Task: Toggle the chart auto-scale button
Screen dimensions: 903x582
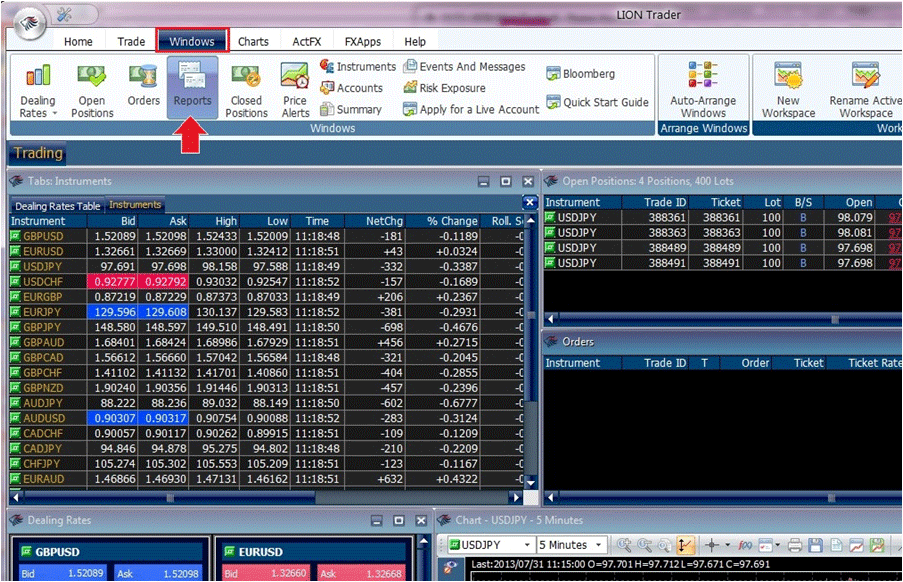Action: [x=685, y=545]
